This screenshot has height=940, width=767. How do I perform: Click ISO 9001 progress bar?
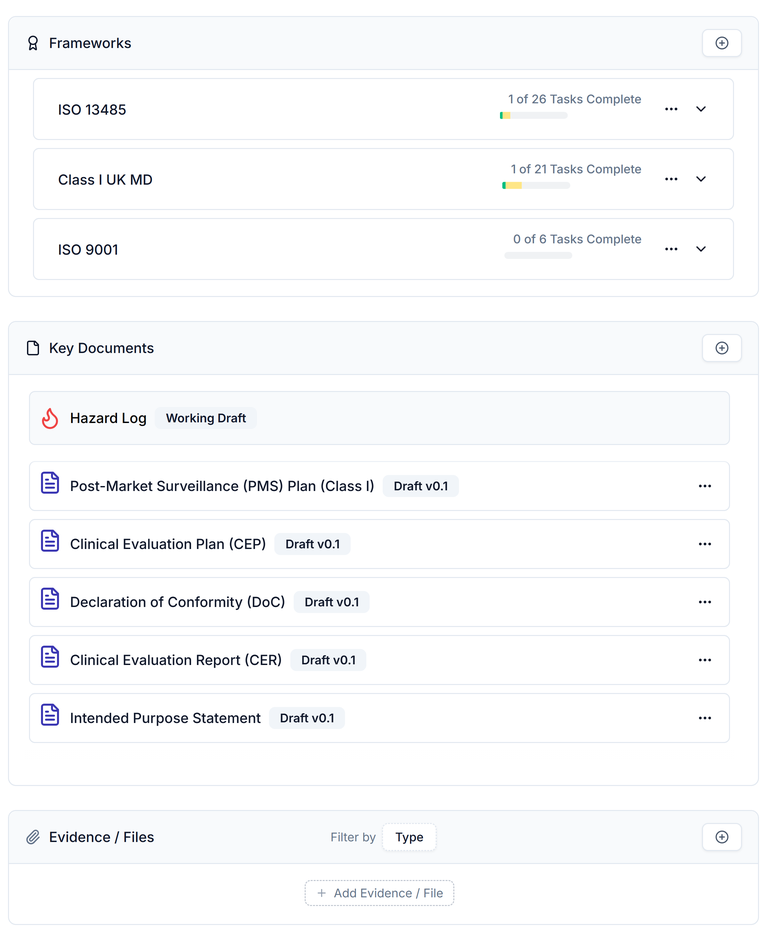539,255
